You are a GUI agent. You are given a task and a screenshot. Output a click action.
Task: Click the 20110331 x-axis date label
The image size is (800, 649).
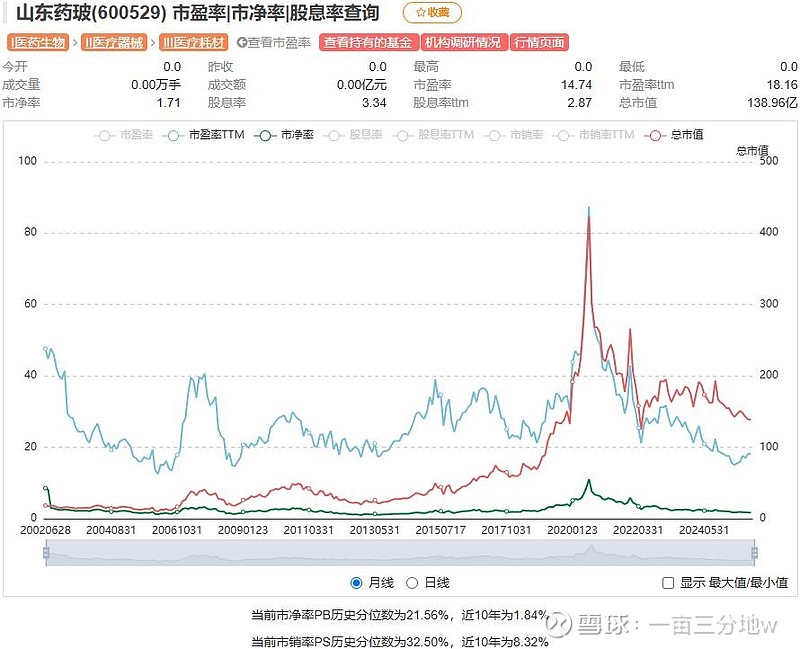pyautogui.click(x=309, y=530)
